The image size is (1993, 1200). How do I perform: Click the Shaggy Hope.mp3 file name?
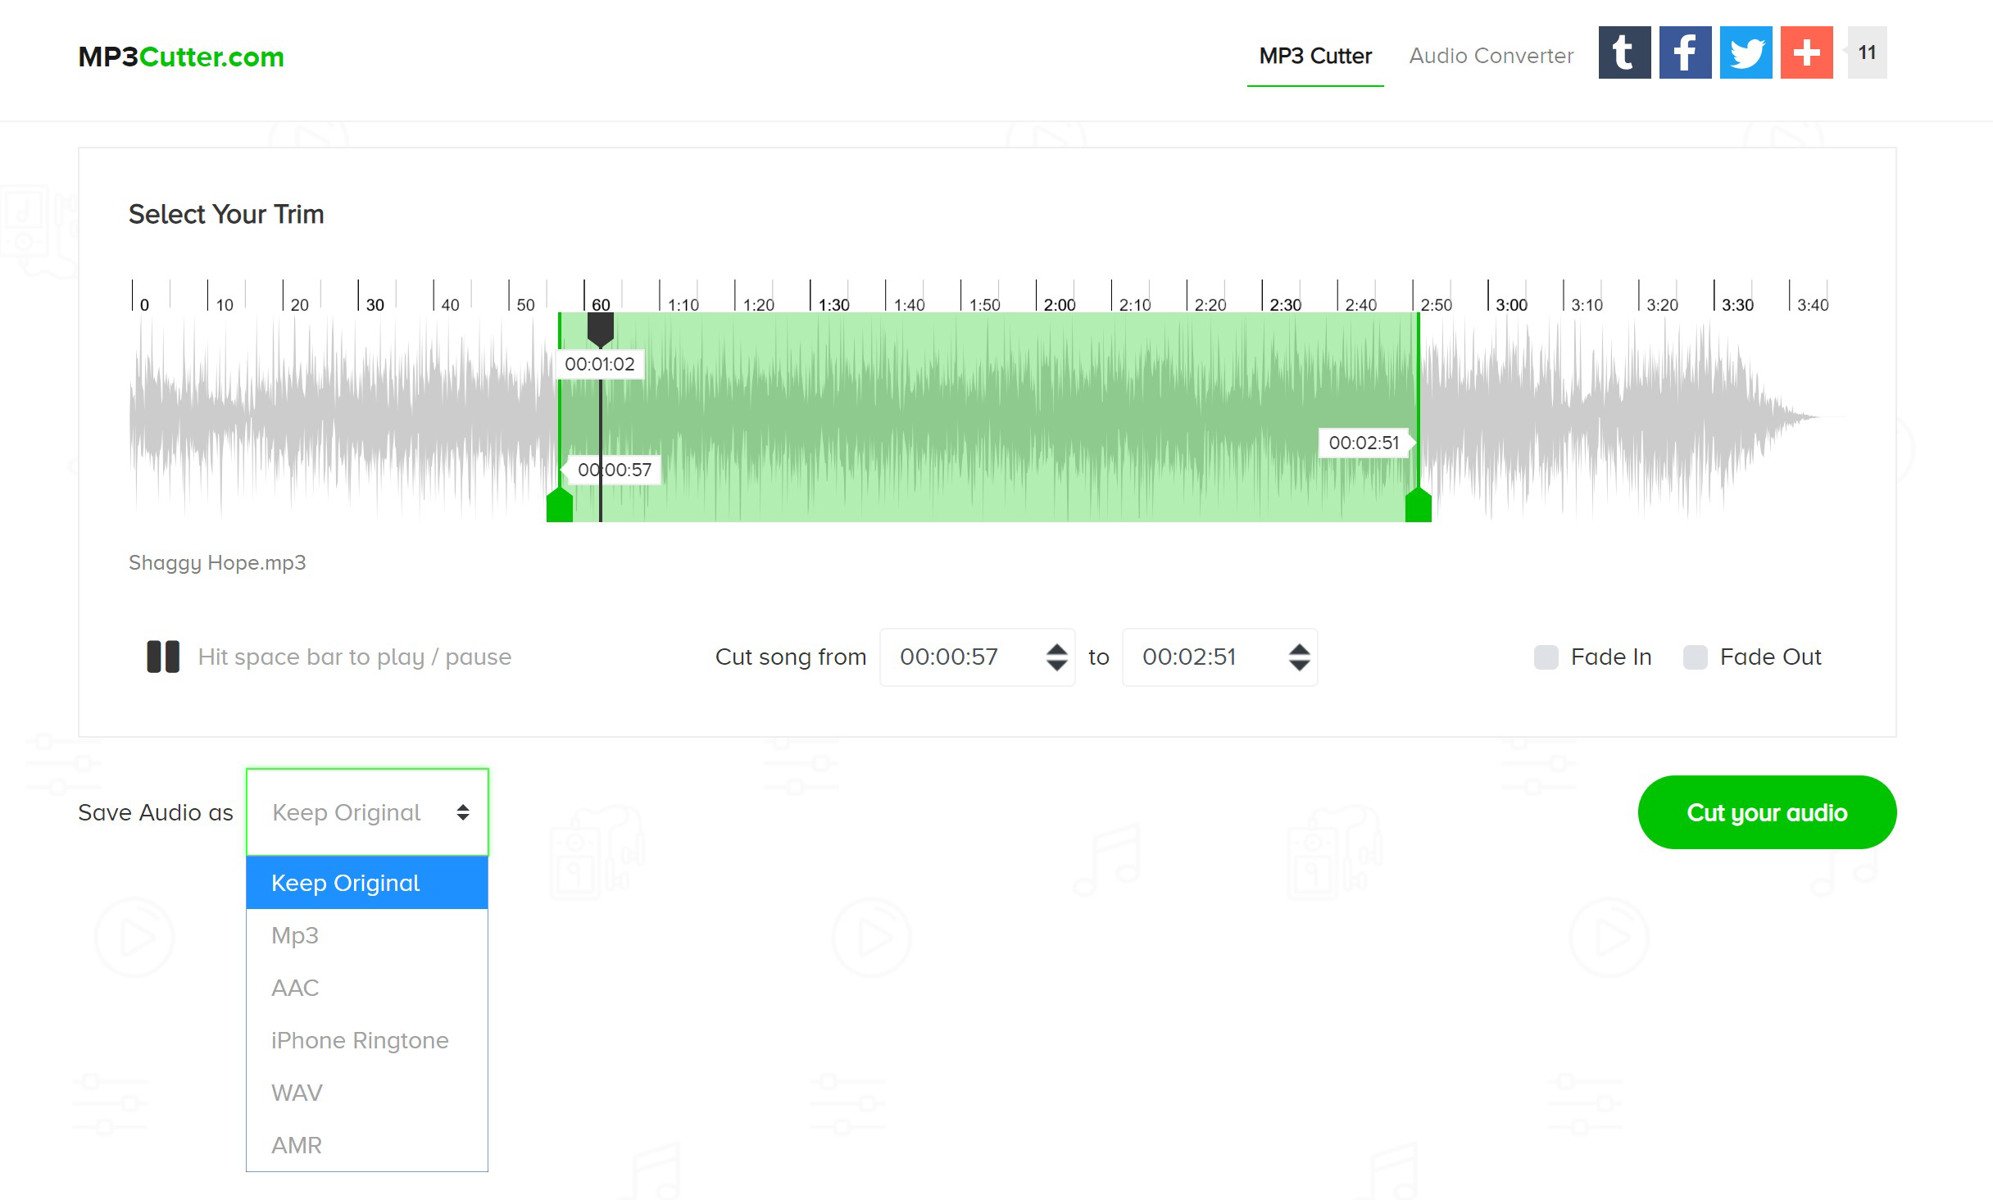coord(217,563)
